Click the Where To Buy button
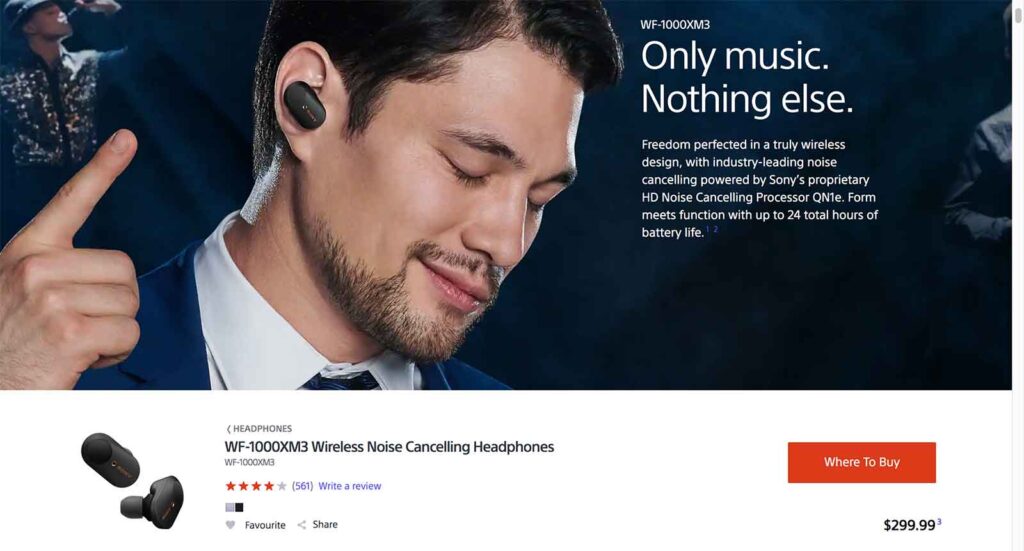 point(861,462)
